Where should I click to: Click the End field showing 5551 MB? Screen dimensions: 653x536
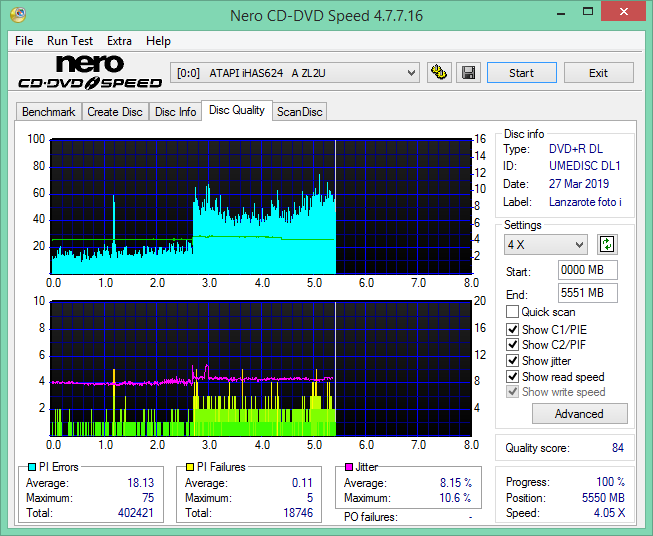pyautogui.click(x=588, y=293)
